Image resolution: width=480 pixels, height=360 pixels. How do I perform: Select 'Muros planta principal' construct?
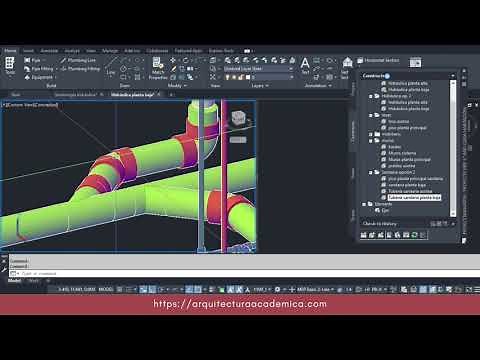point(409,160)
